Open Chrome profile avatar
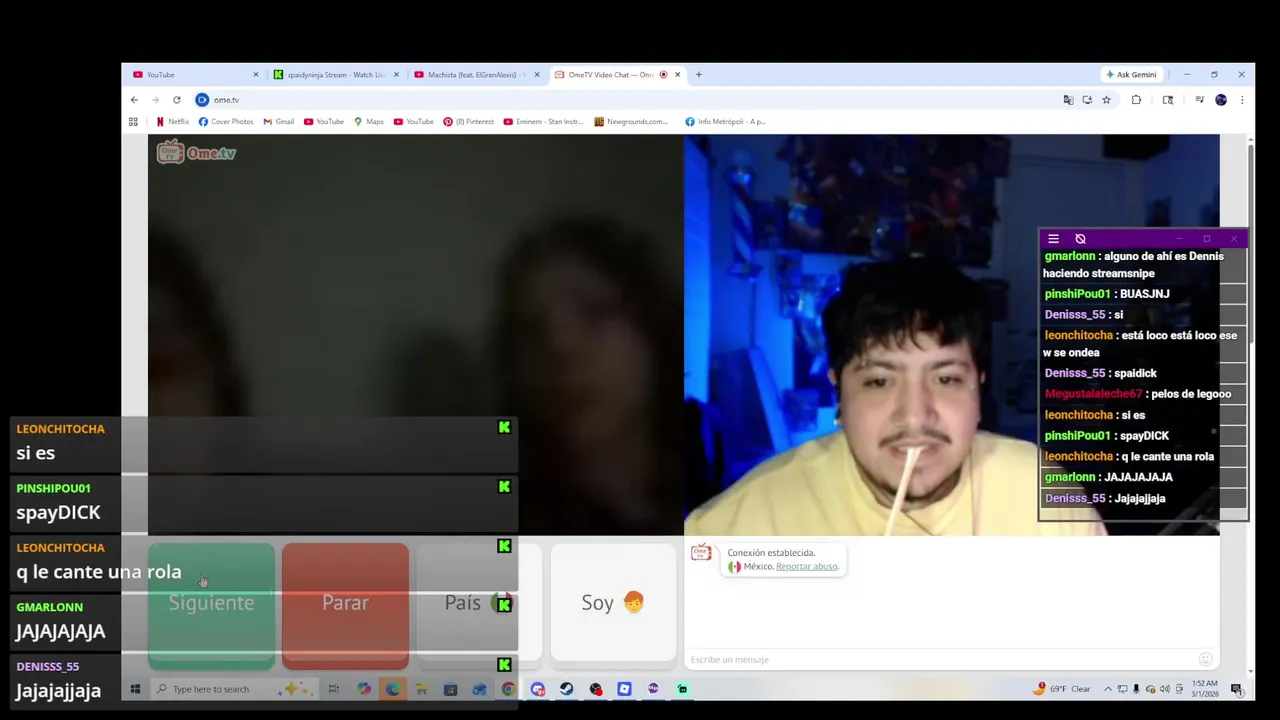1280x720 pixels. tap(1221, 100)
